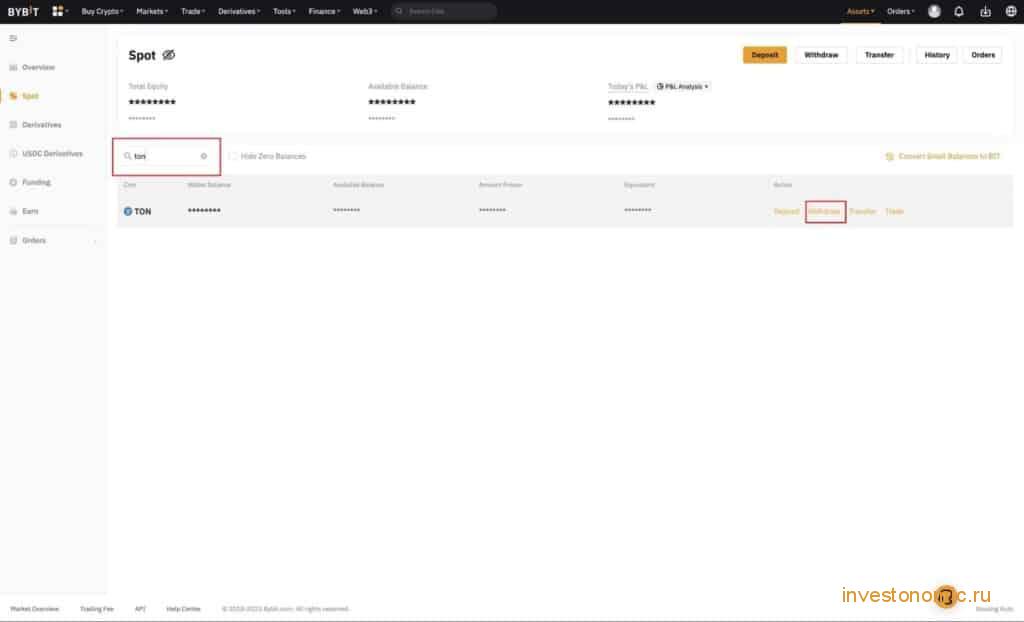Image resolution: width=1024 pixels, height=622 pixels.
Task: Open API footer link
Action: [x=140, y=609]
